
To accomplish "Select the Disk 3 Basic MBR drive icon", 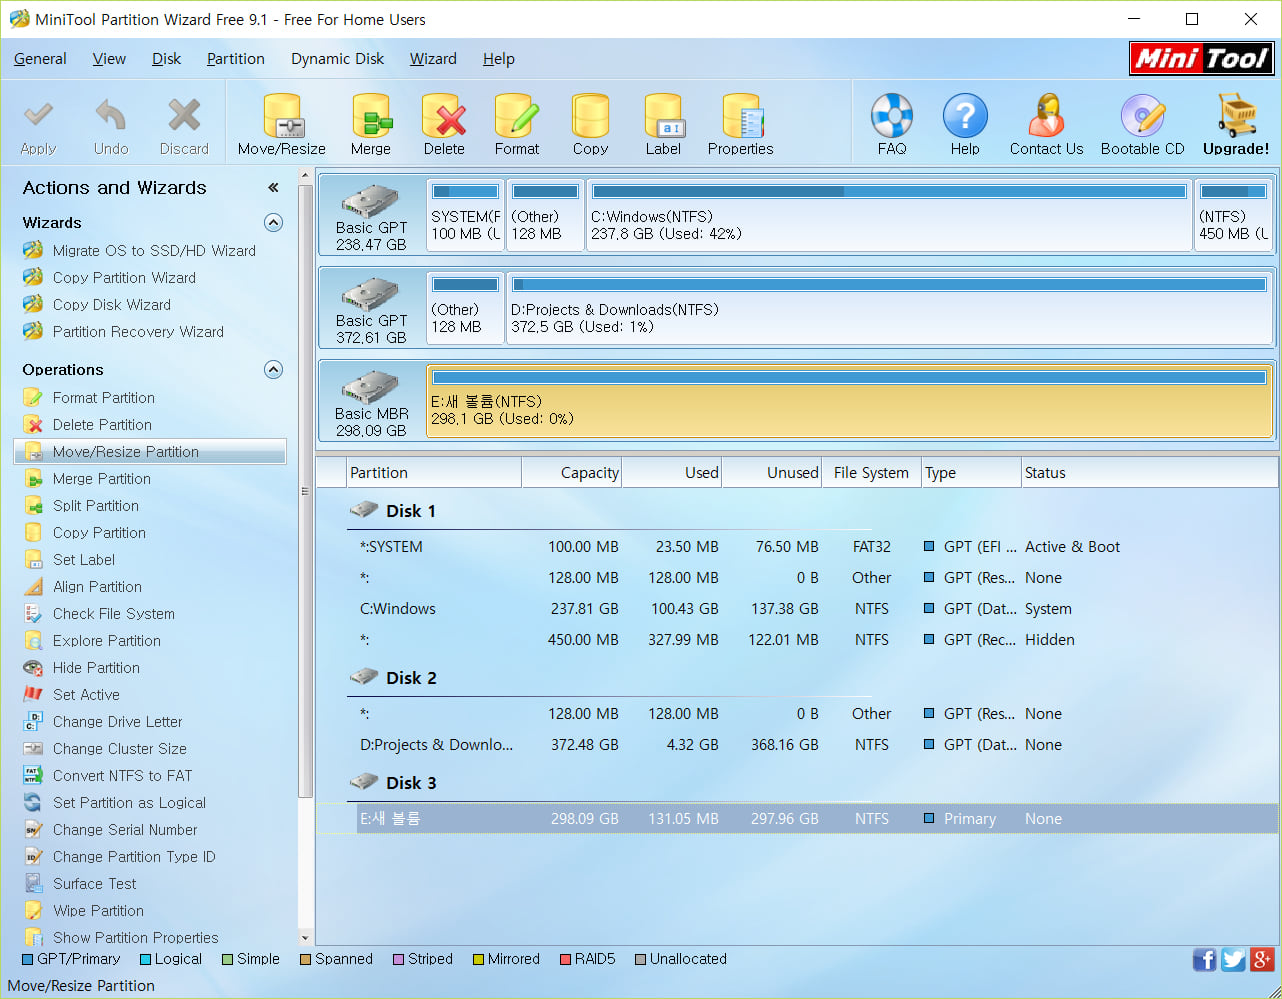I will [x=371, y=389].
